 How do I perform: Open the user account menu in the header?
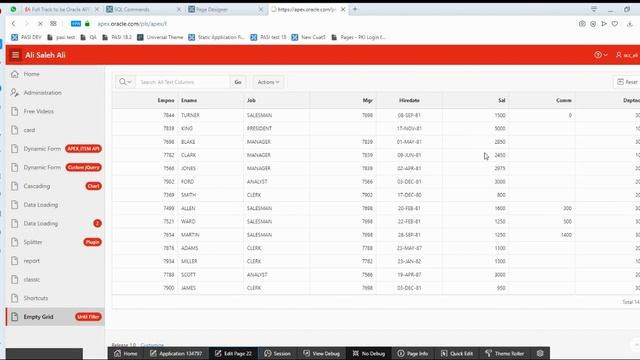pyautogui.click(x=627, y=55)
